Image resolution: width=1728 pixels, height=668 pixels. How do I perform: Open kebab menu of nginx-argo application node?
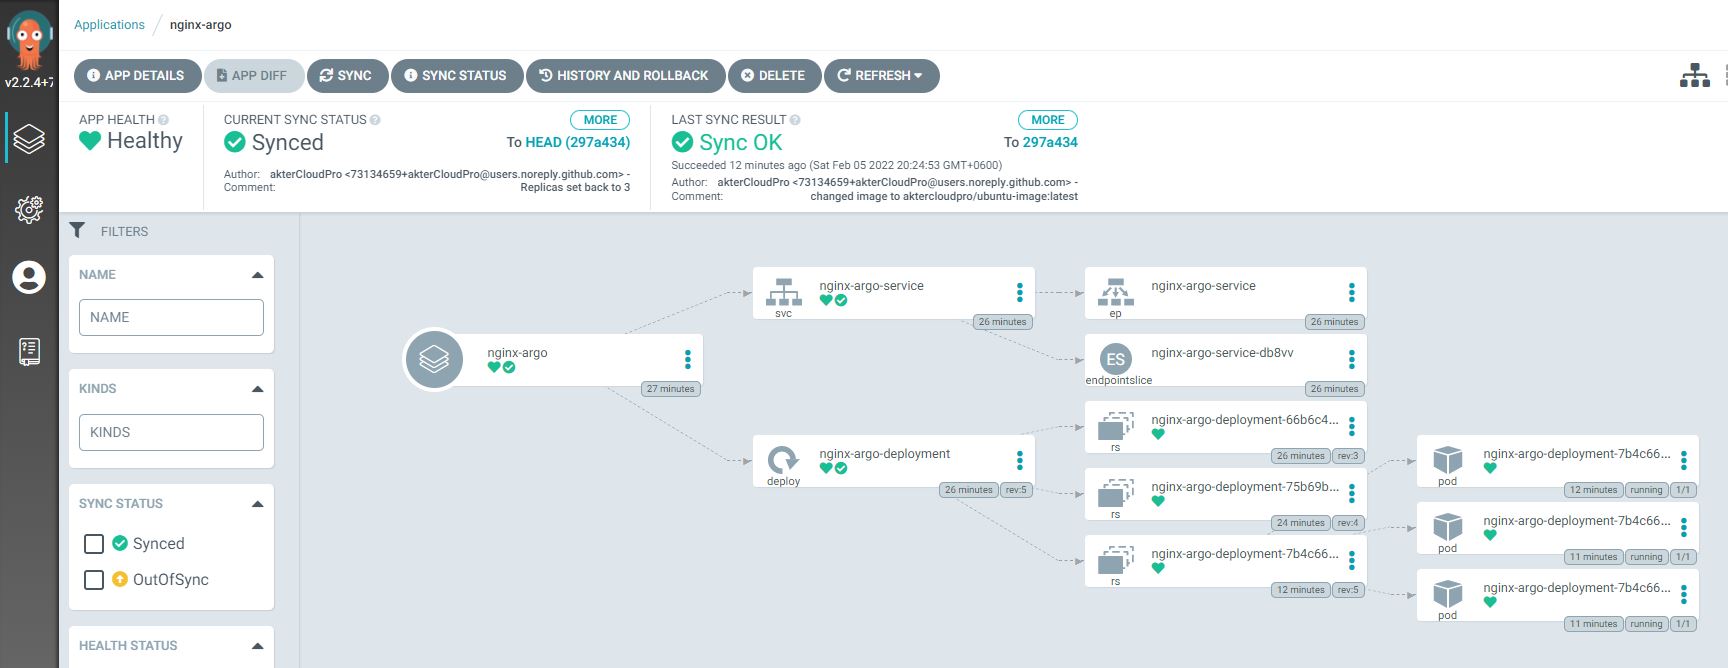tap(687, 359)
